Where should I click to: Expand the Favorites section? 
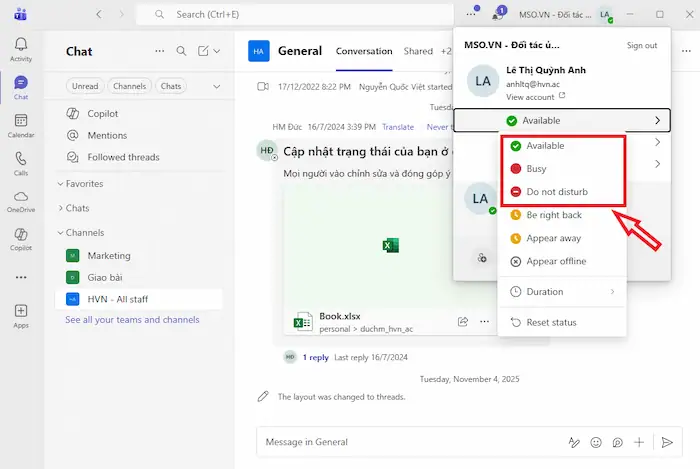click(61, 184)
